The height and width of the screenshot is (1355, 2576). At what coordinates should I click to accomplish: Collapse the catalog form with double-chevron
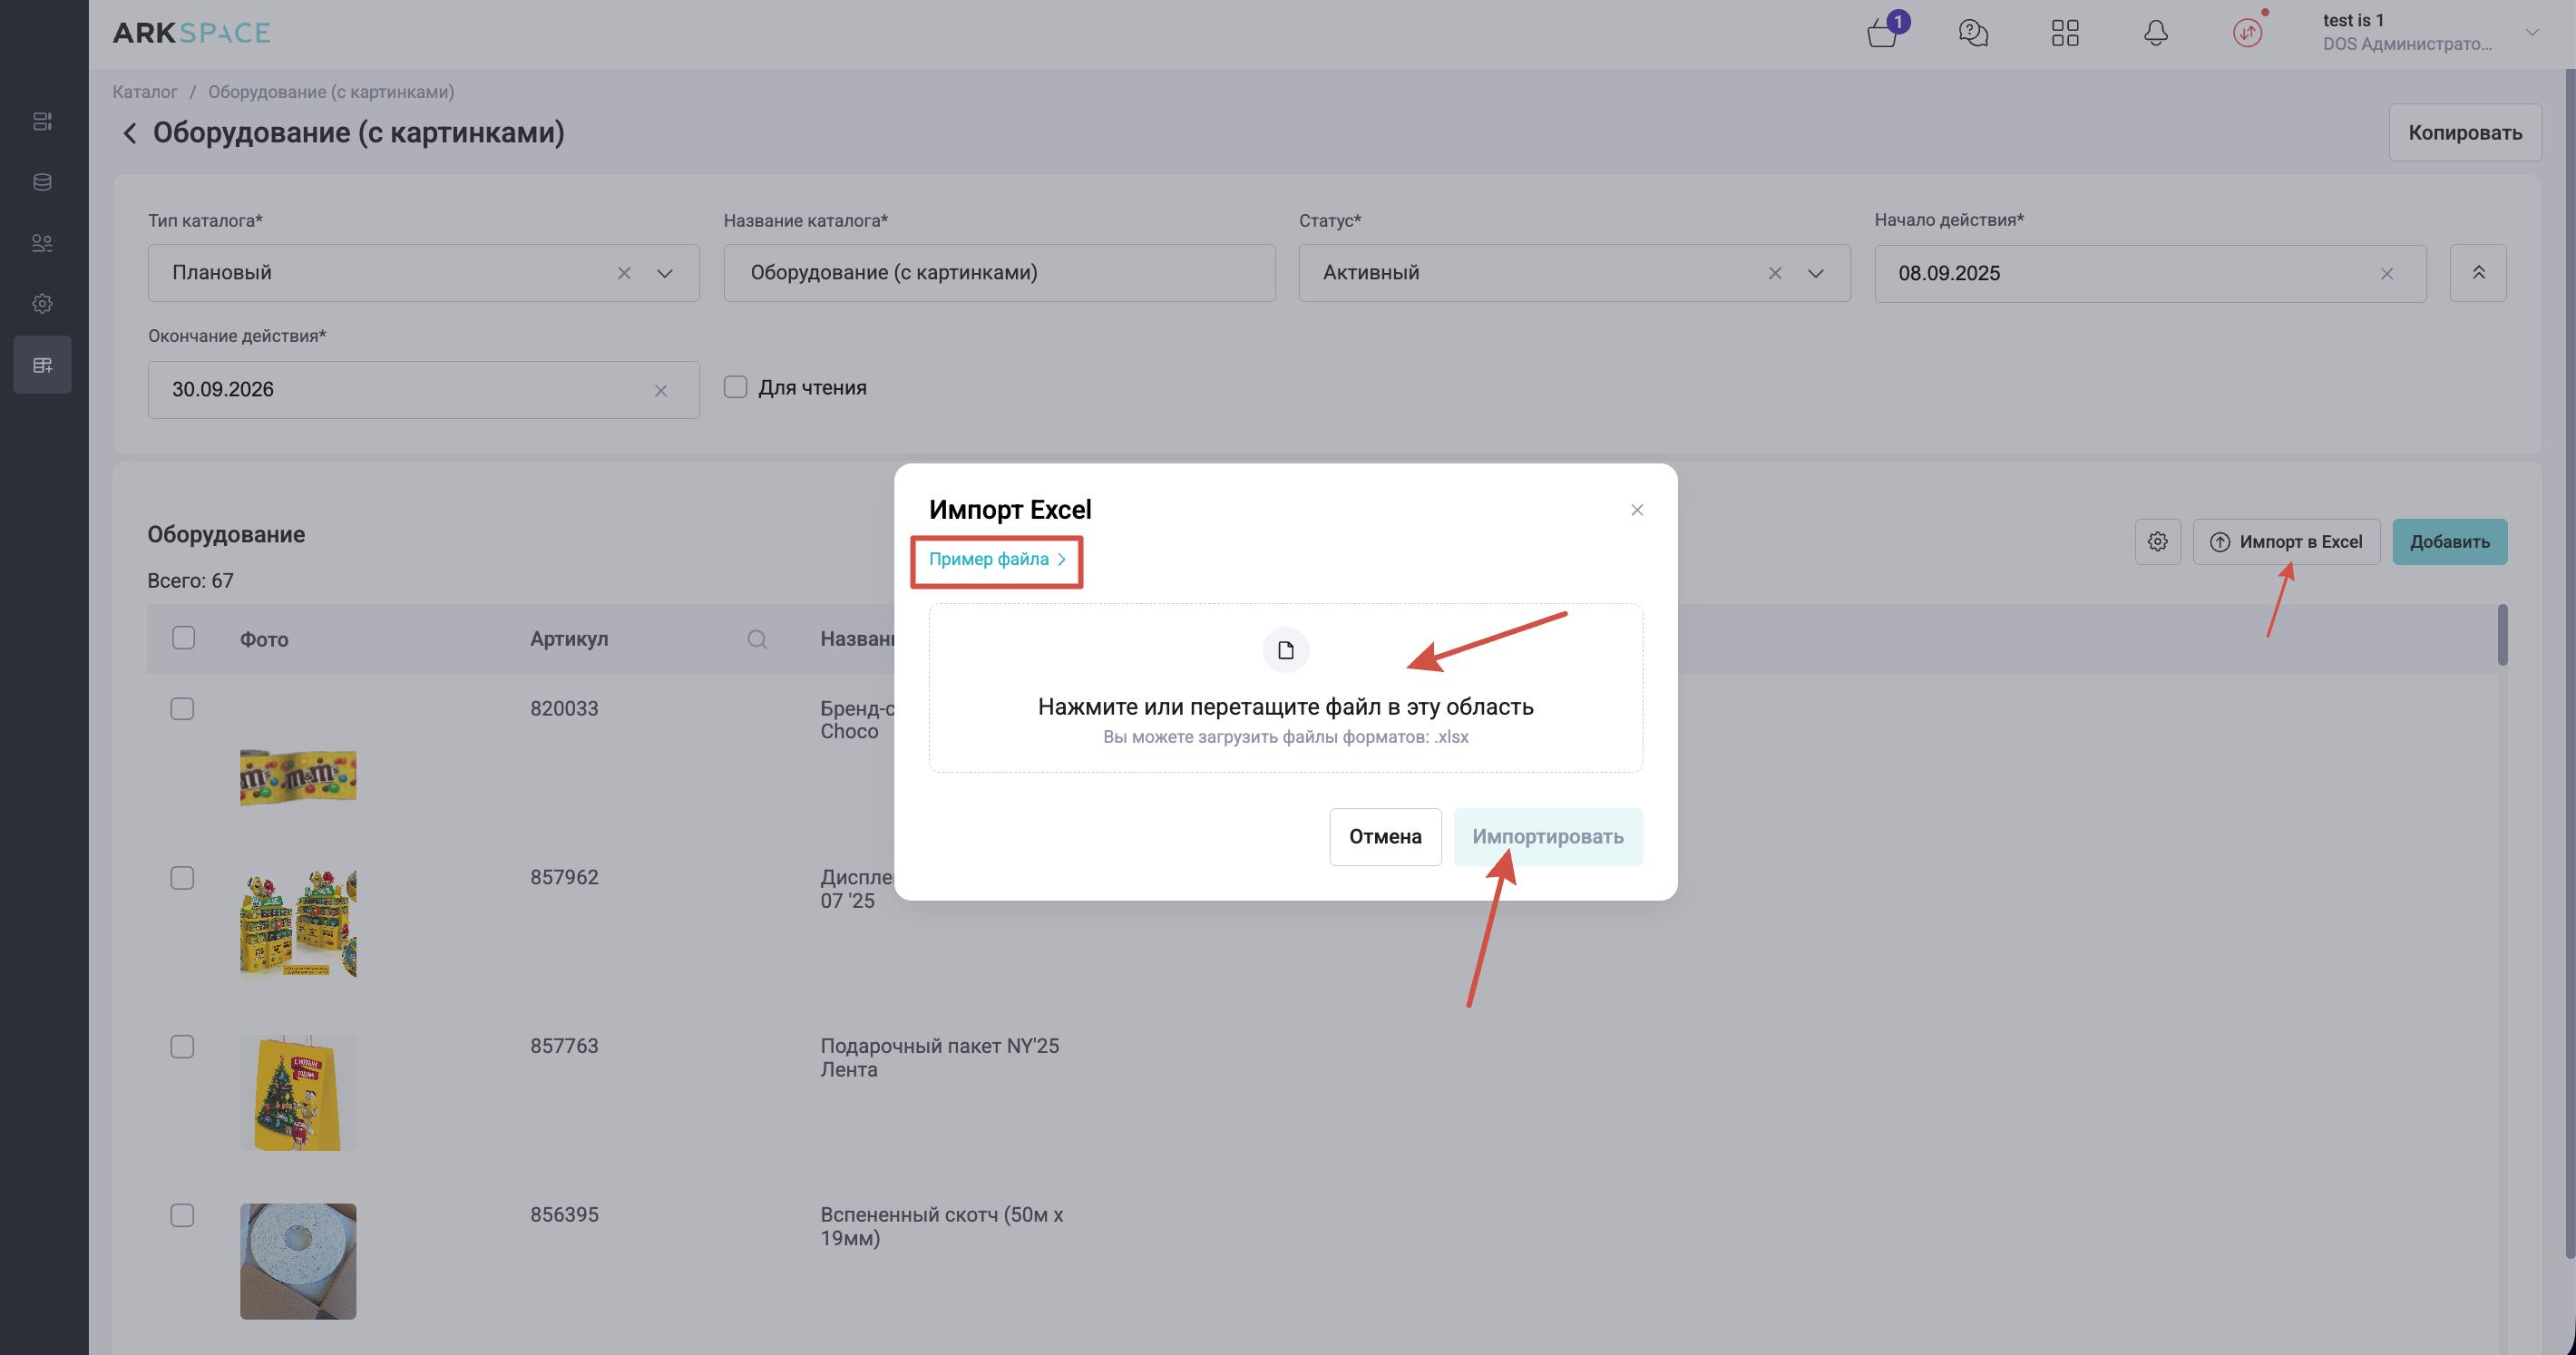(2478, 273)
